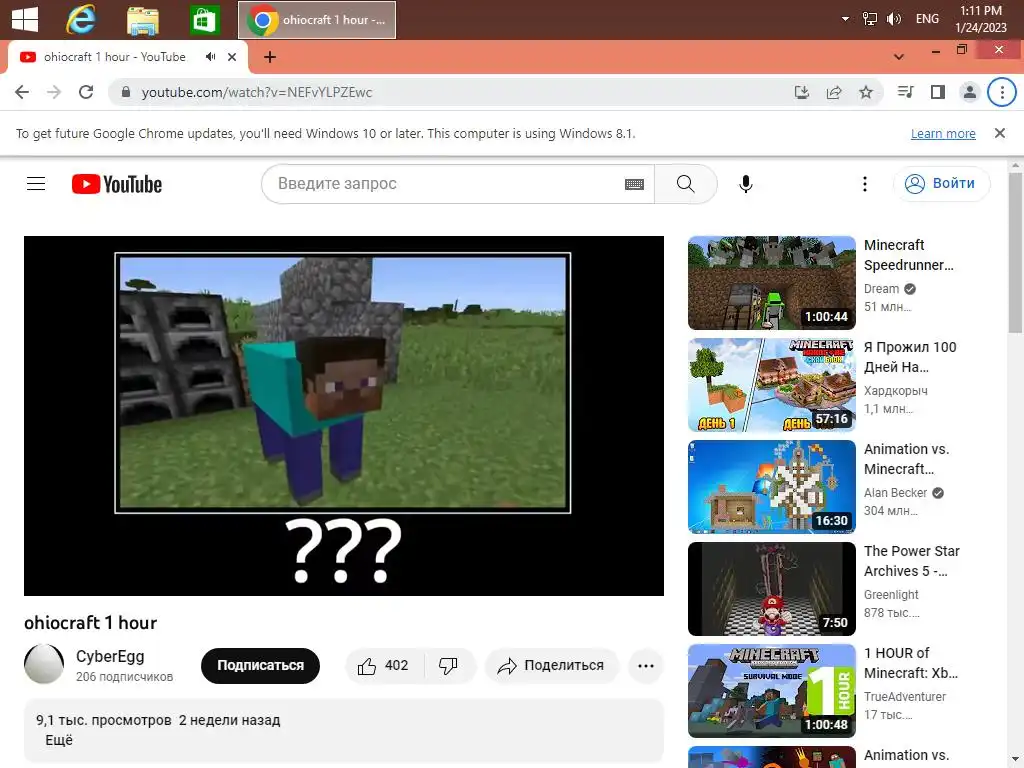Close the ohiocraft YouTube tab
1024x768 pixels.
coord(232,57)
